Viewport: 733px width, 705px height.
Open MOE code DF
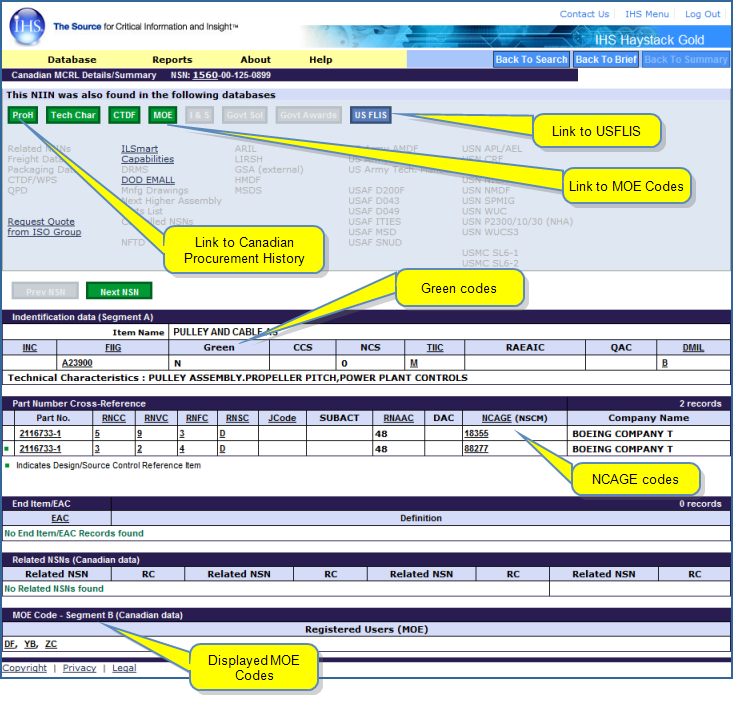(x=9, y=644)
